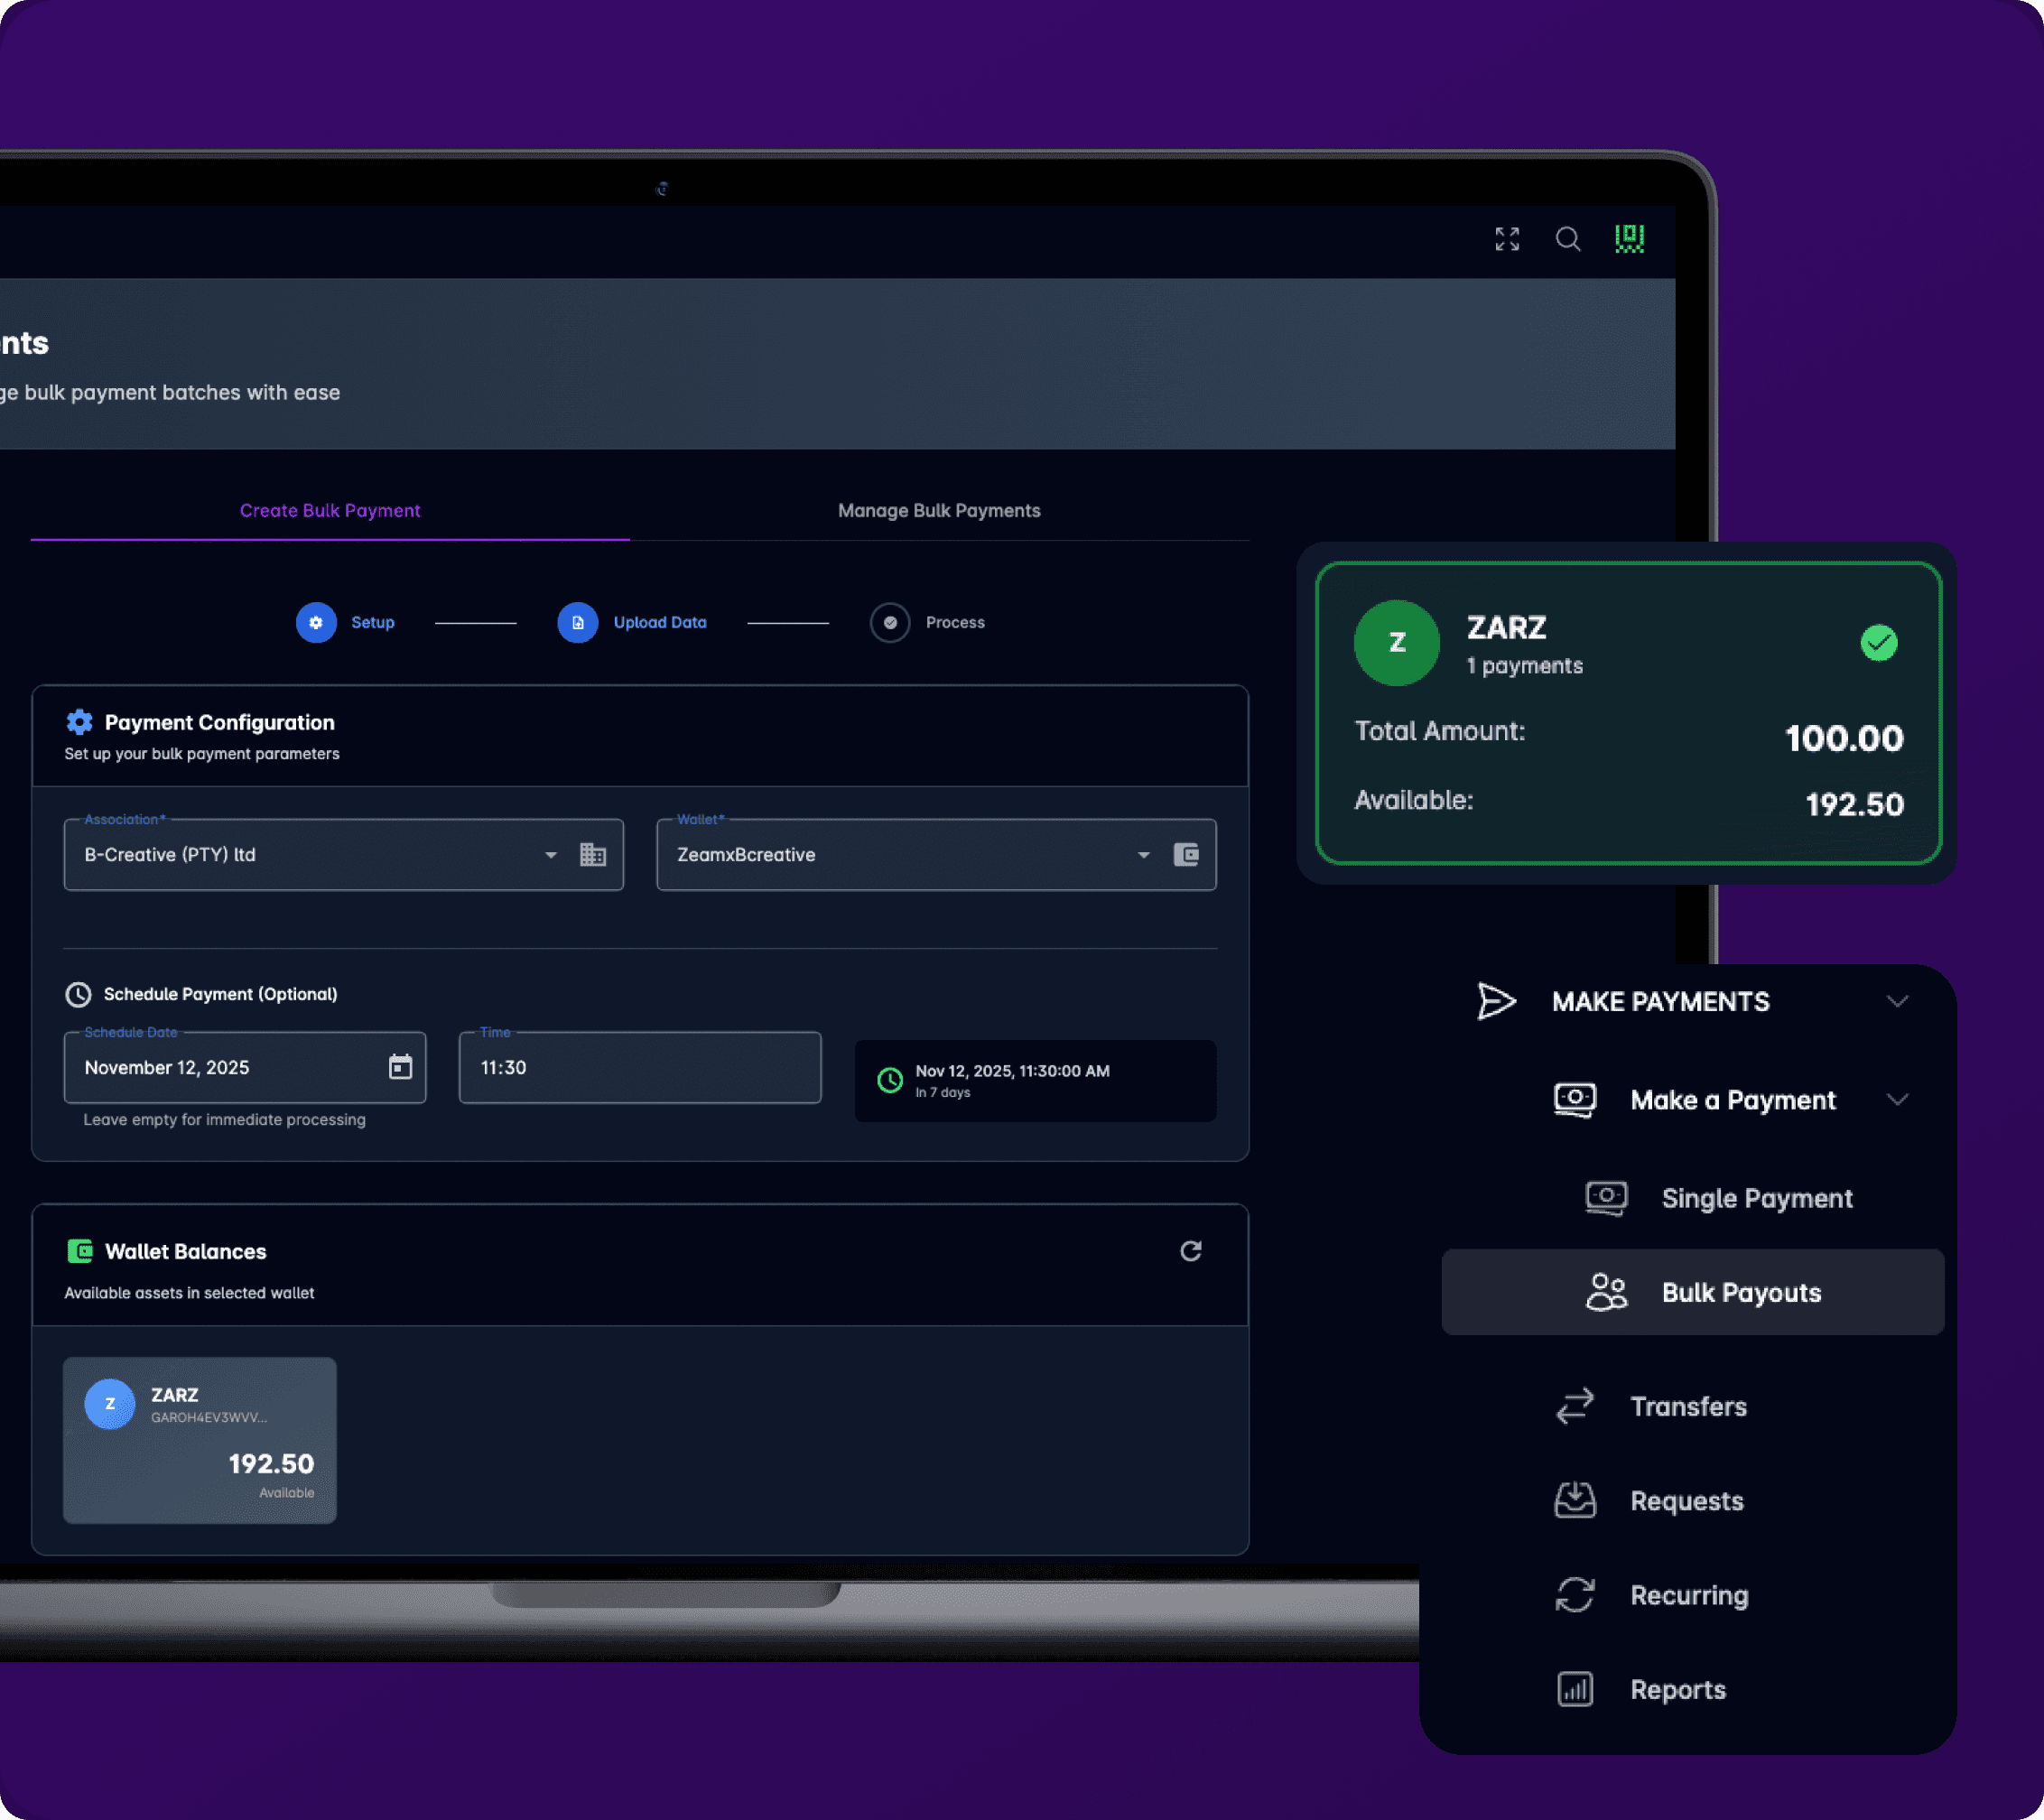Refresh the wallet balances
This screenshot has width=2044, height=1820.
coord(1190,1251)
